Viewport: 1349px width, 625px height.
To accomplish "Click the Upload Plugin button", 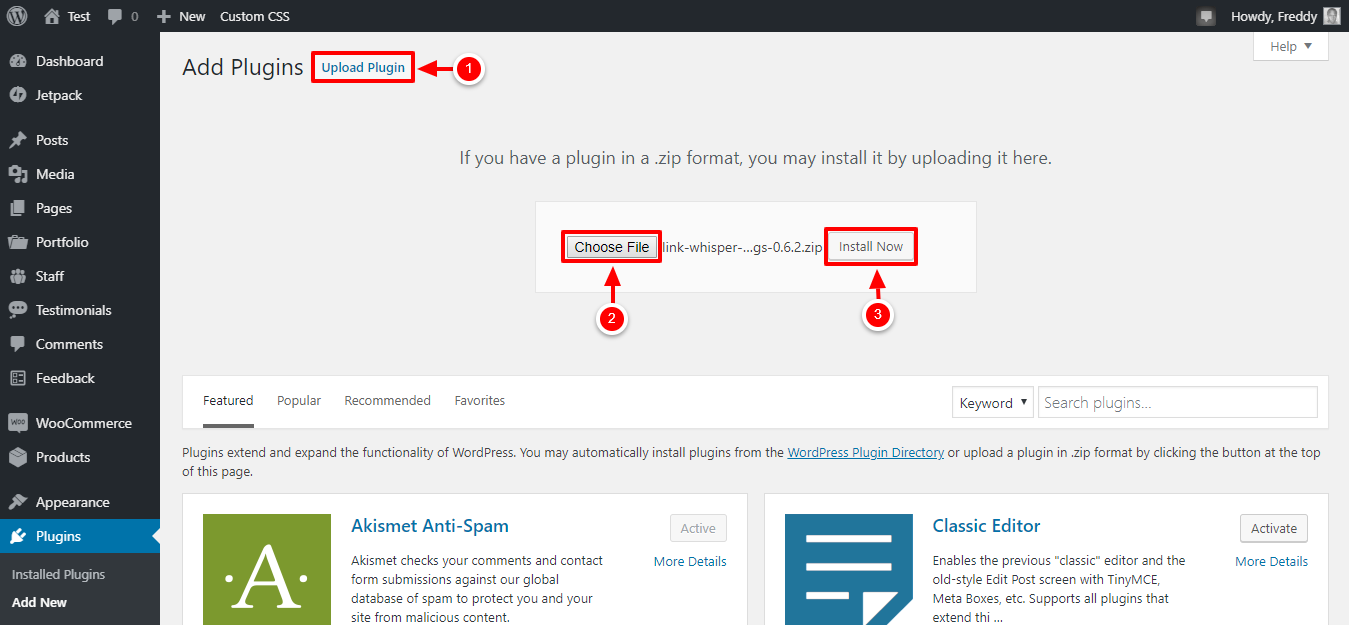I will (x=363, y=67).
